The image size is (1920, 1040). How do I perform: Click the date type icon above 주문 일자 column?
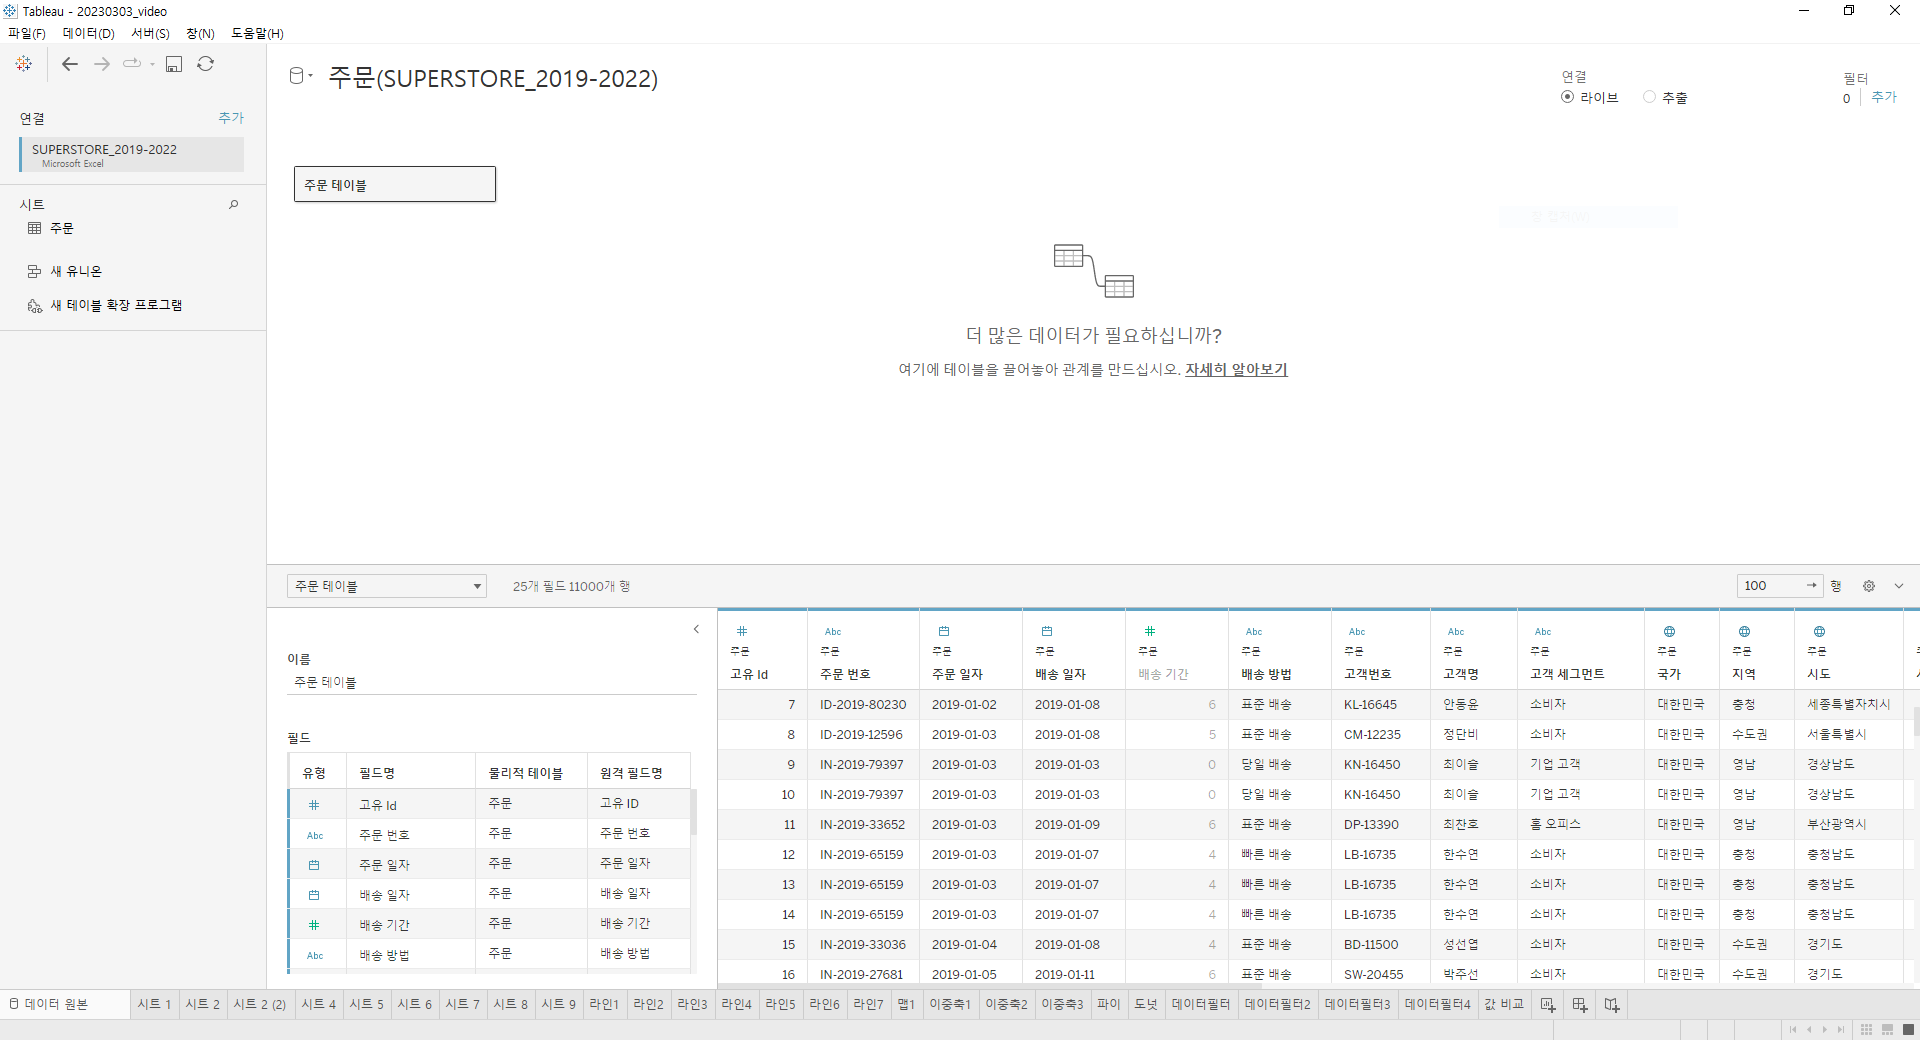pos(944,631)
